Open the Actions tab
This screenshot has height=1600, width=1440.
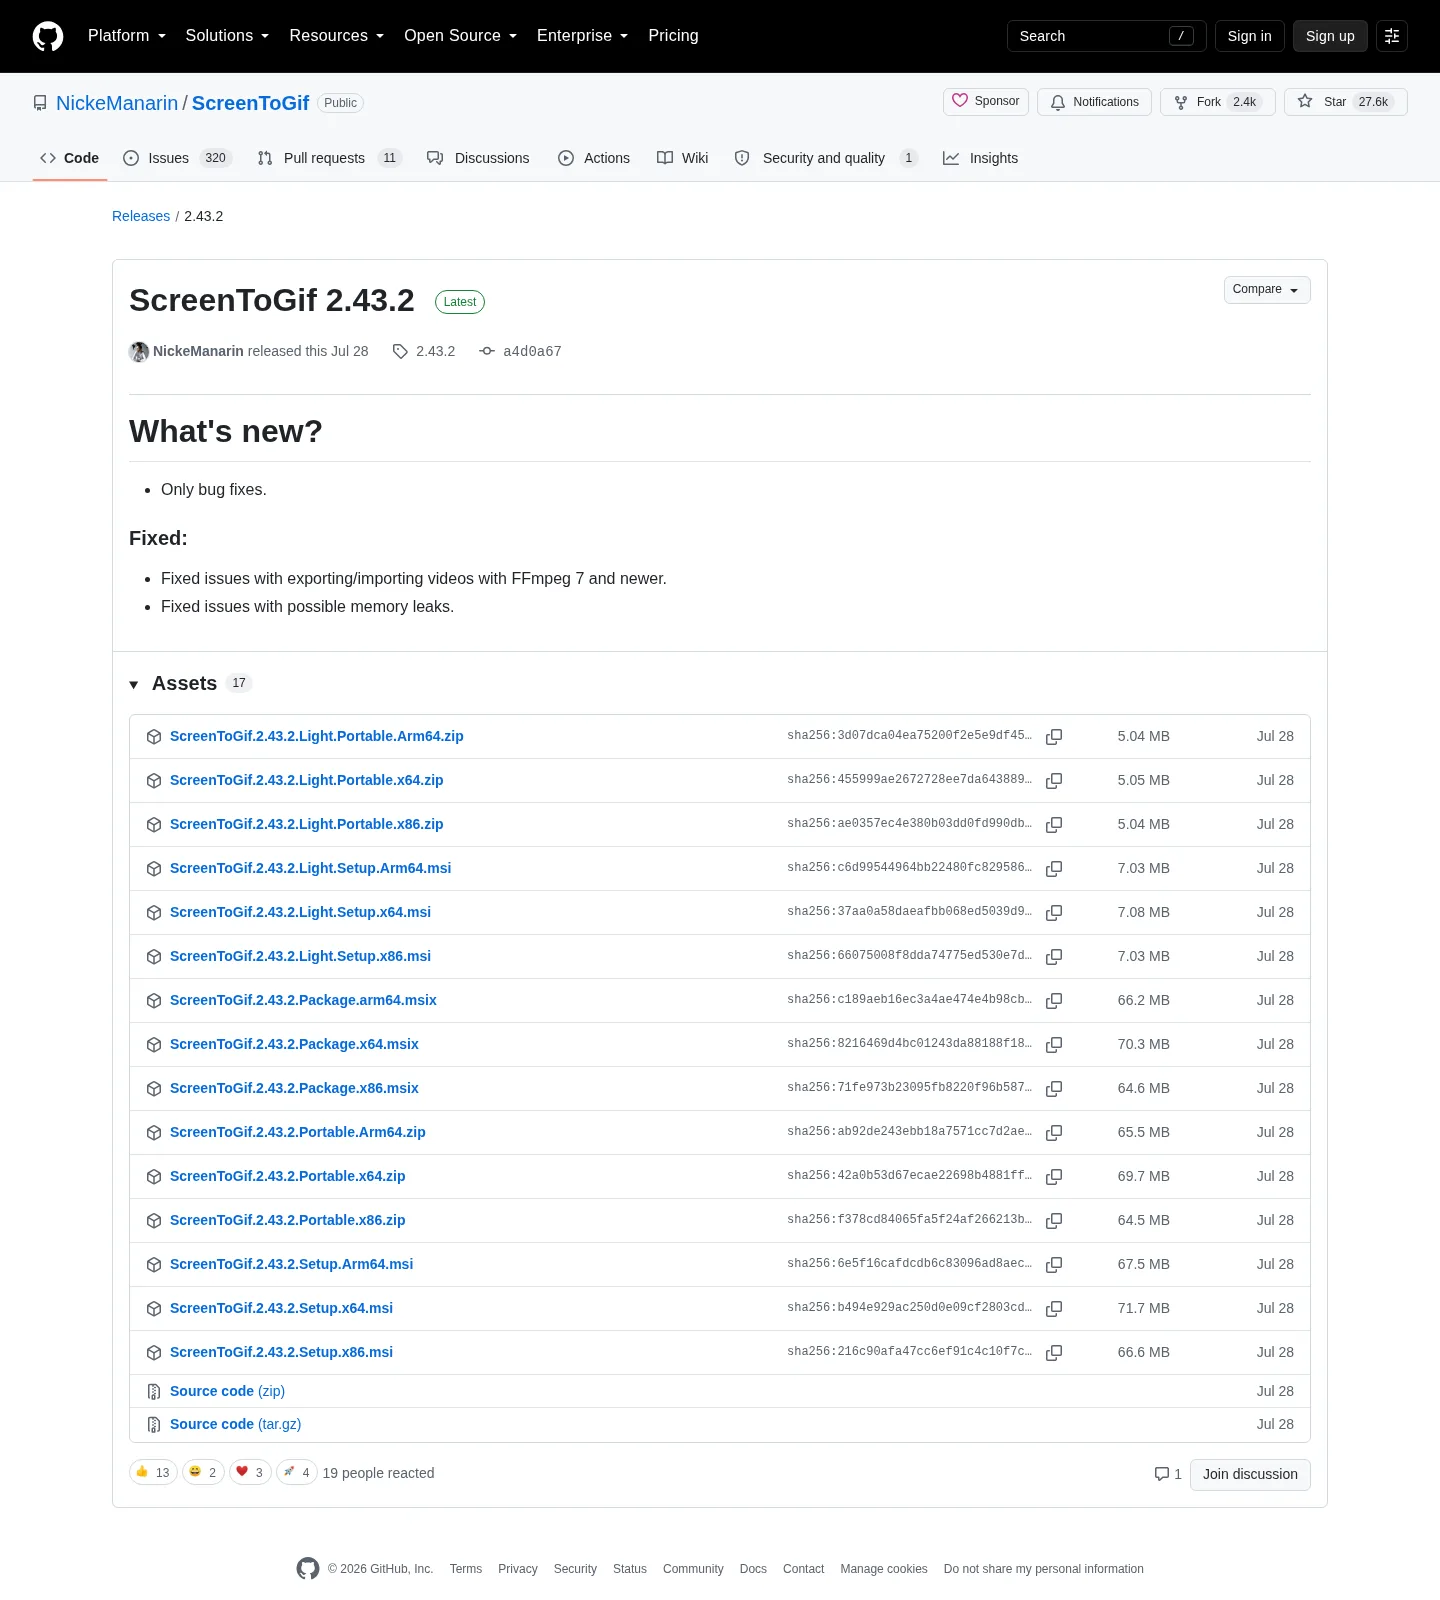pos(594,158)
